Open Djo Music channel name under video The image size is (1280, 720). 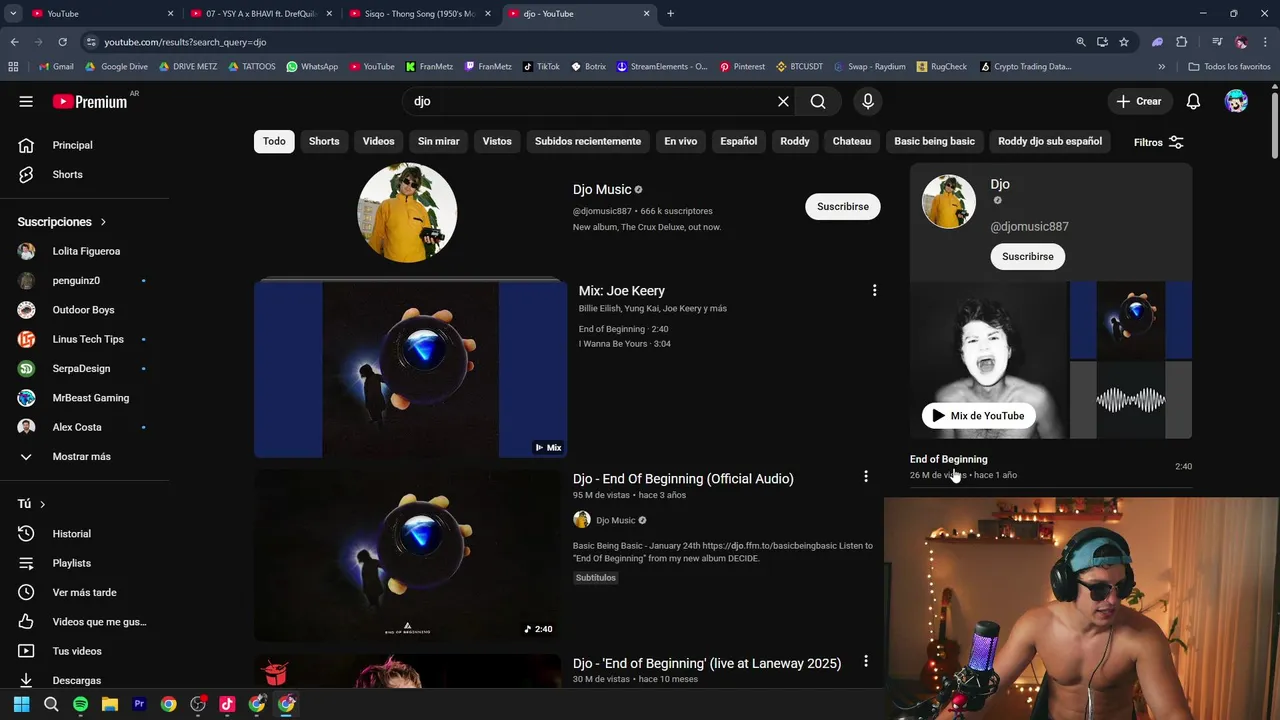pyautogui.click(x=615, y=520)
